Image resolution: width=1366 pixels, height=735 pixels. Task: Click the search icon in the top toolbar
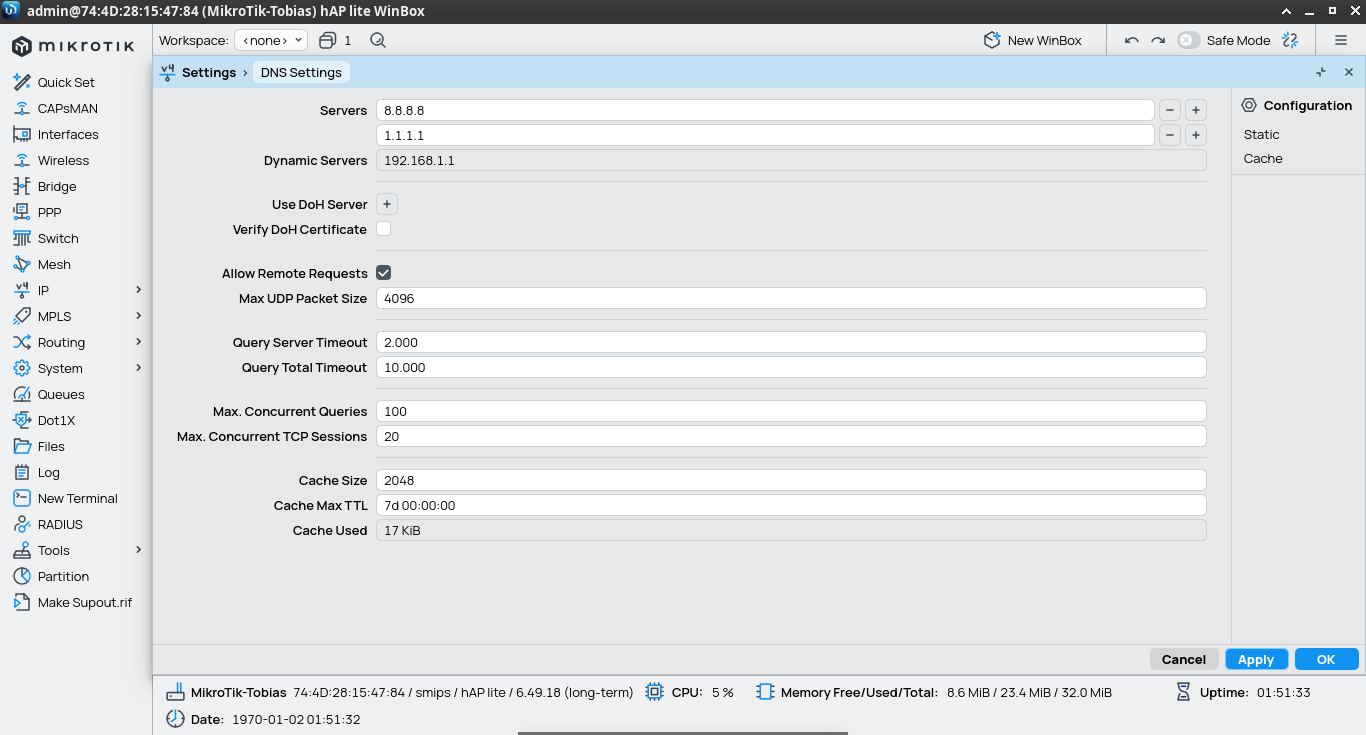tap(377, 41)
